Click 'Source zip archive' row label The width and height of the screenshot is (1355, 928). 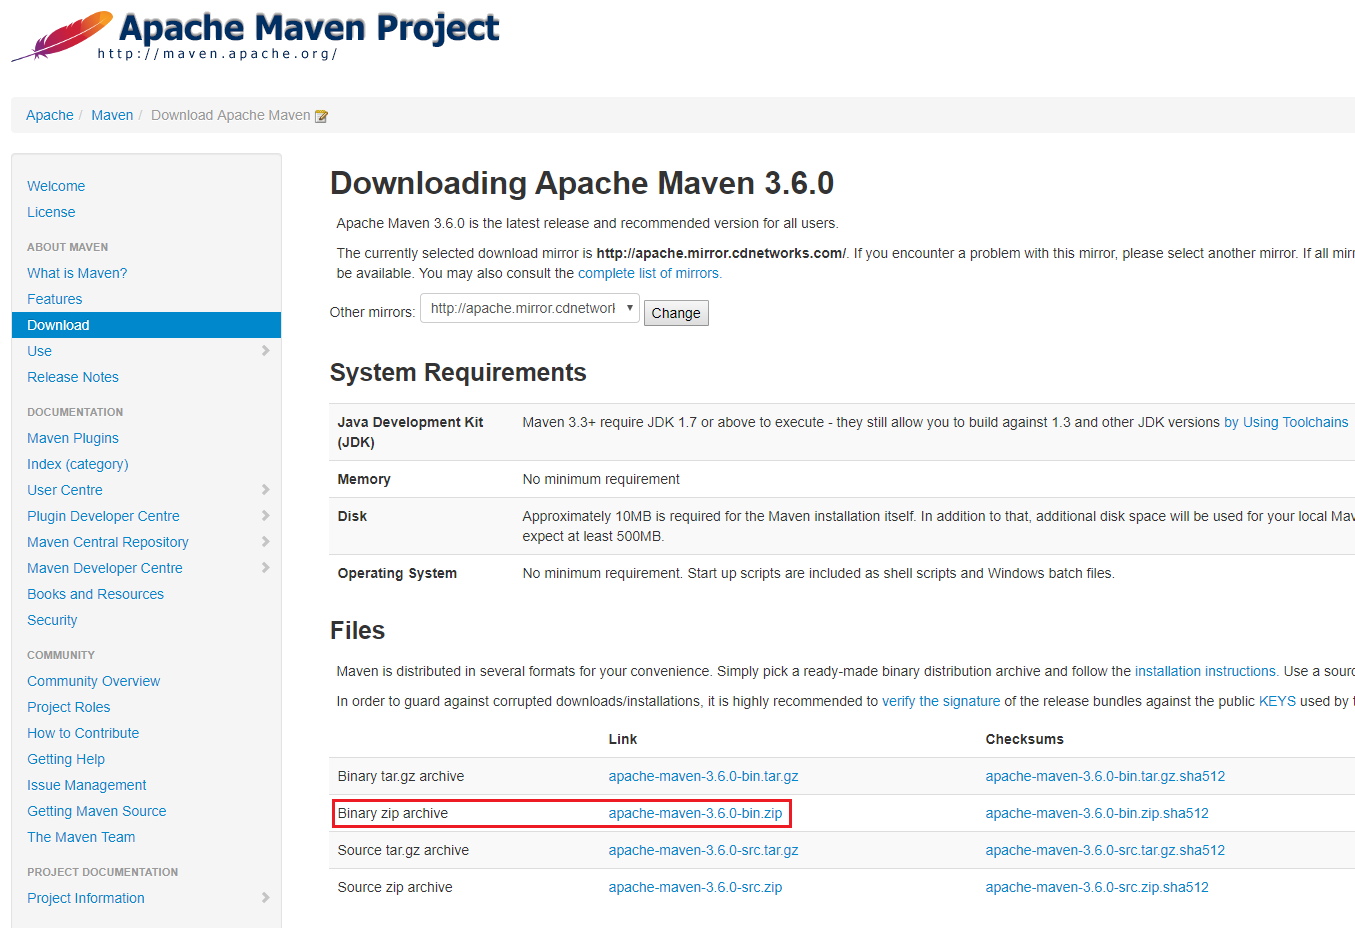[x=395, y=887]
